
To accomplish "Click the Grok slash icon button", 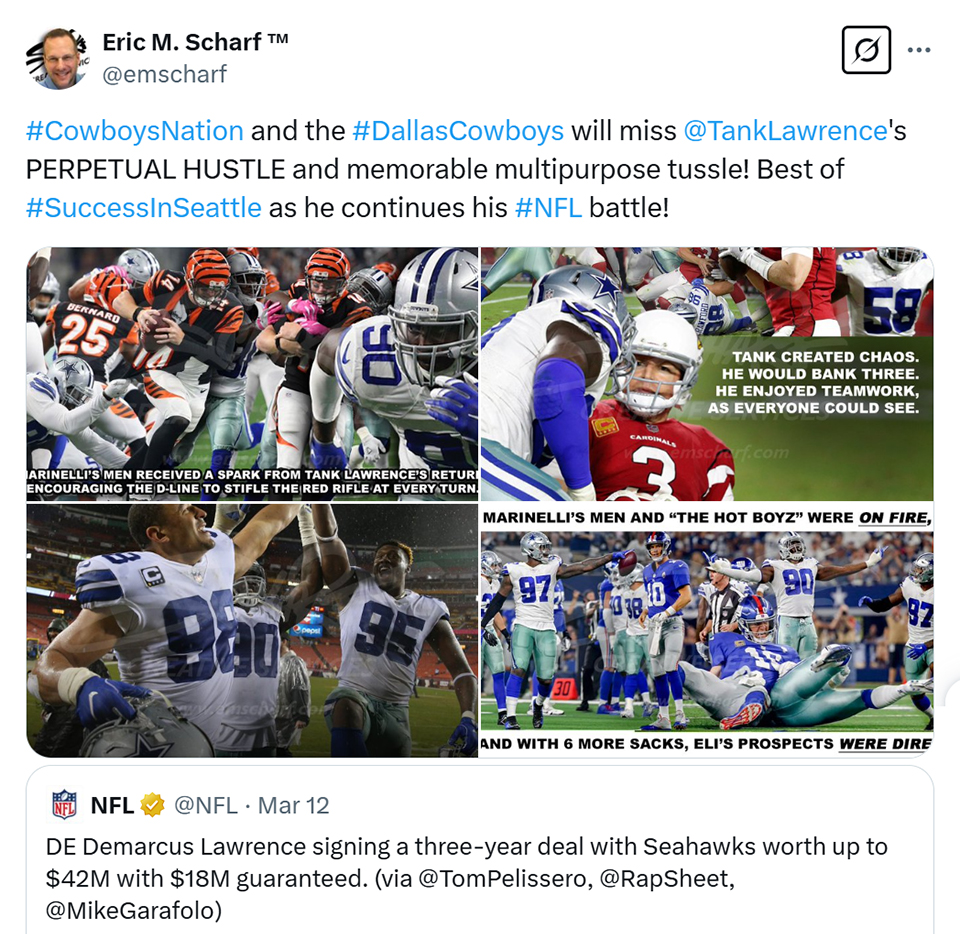I will pos(866,50).
